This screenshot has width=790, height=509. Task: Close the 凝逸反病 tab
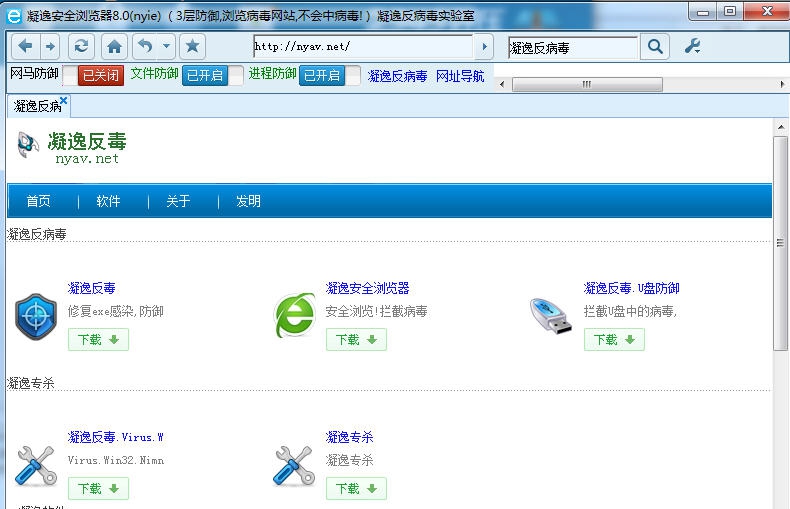pyautogui.click(x=63, y=100)
